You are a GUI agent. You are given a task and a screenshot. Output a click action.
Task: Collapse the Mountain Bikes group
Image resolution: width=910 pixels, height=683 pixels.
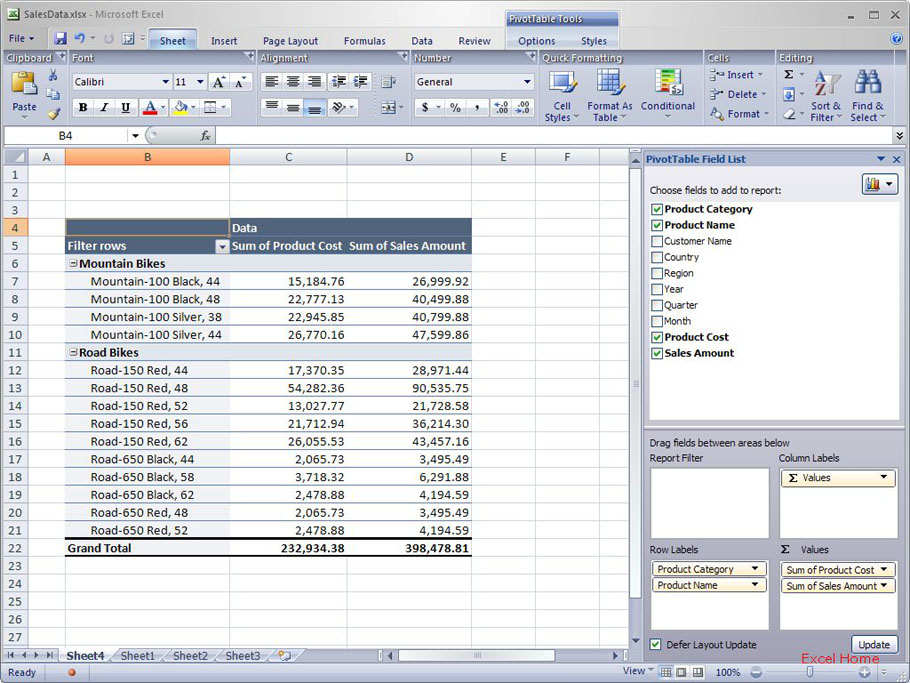point(73,264)
